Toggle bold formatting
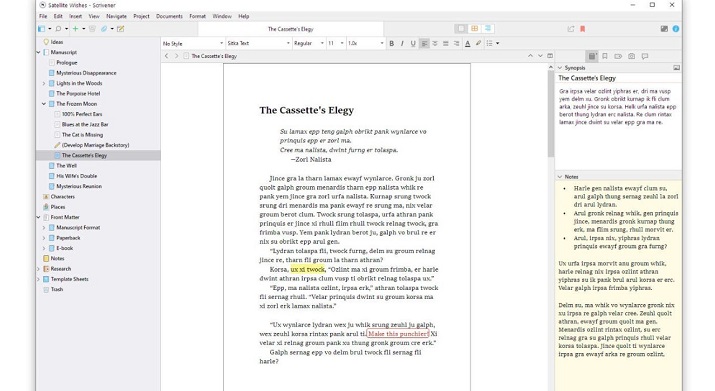The width and height of the screenshot is (715, 391). tap(391, 43)
